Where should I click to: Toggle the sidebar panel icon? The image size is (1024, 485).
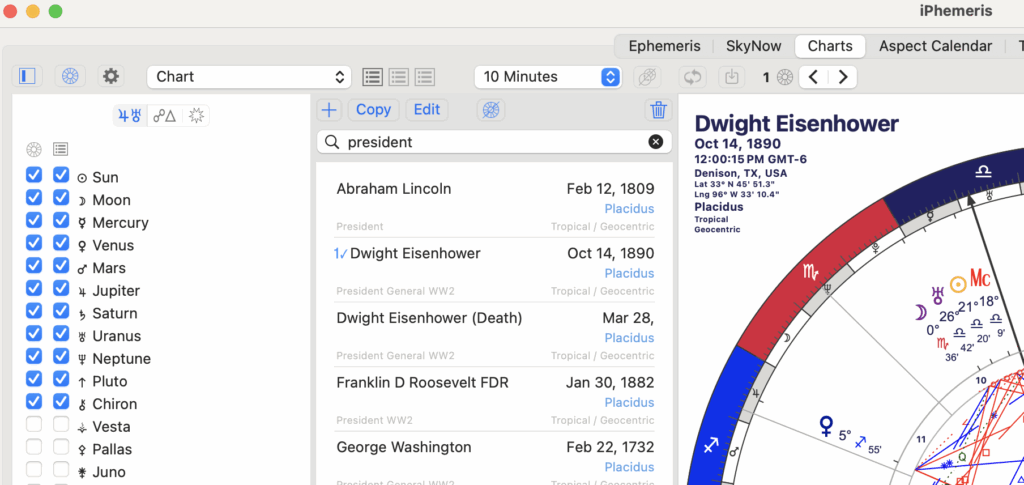point(28,76)
